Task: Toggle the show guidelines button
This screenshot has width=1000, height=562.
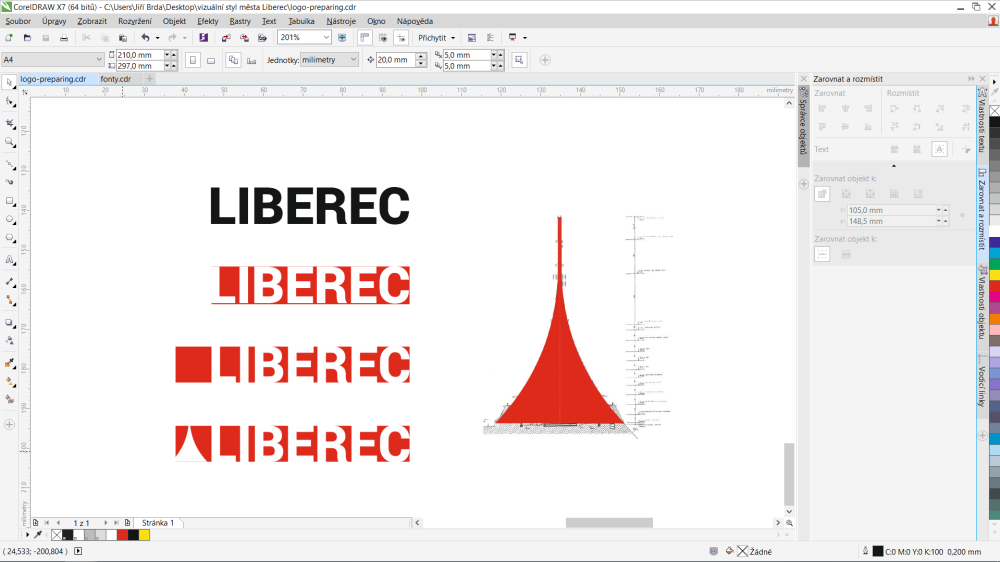Action: [401, 38]
